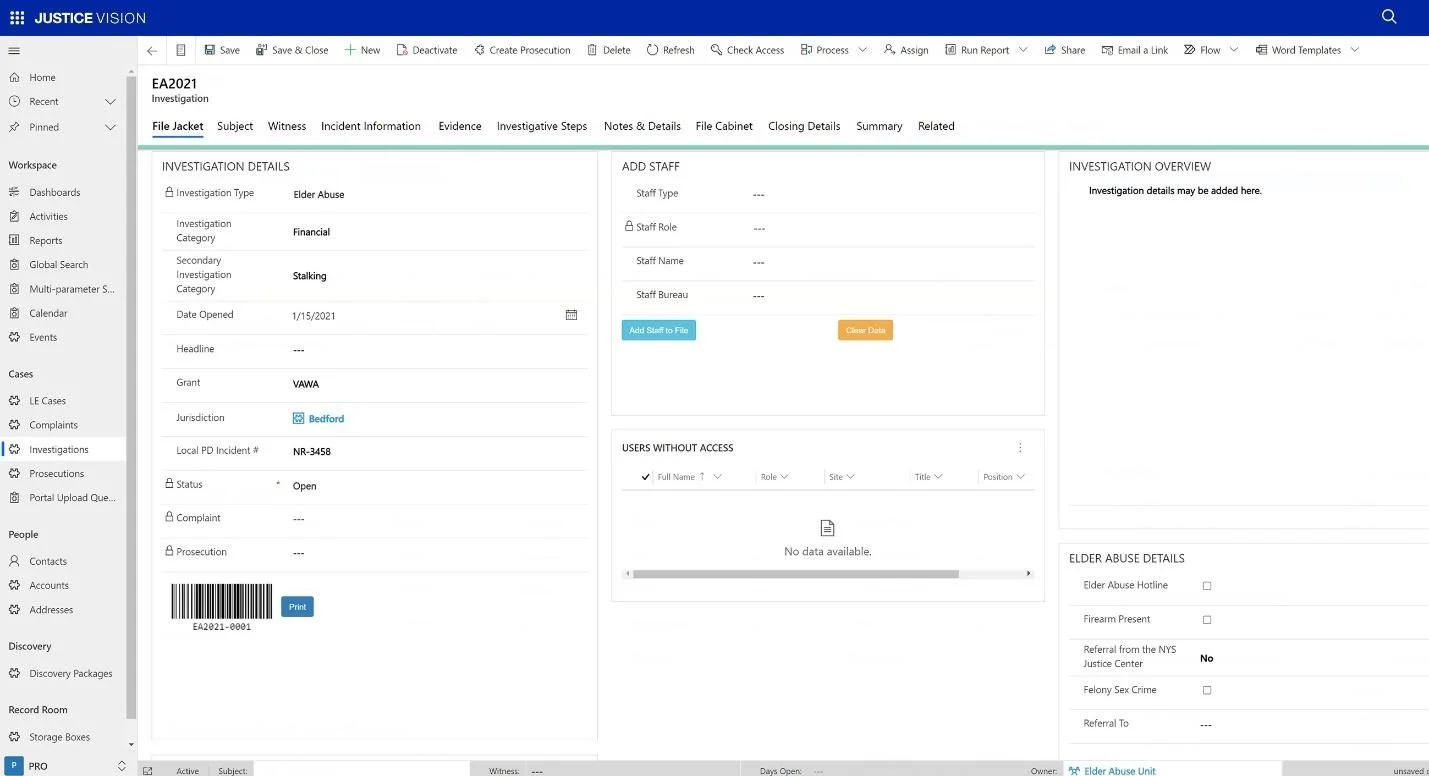The image size is (1429, 776).
Task: Click the Events sidebar icon
Action: tap(14, 337)
